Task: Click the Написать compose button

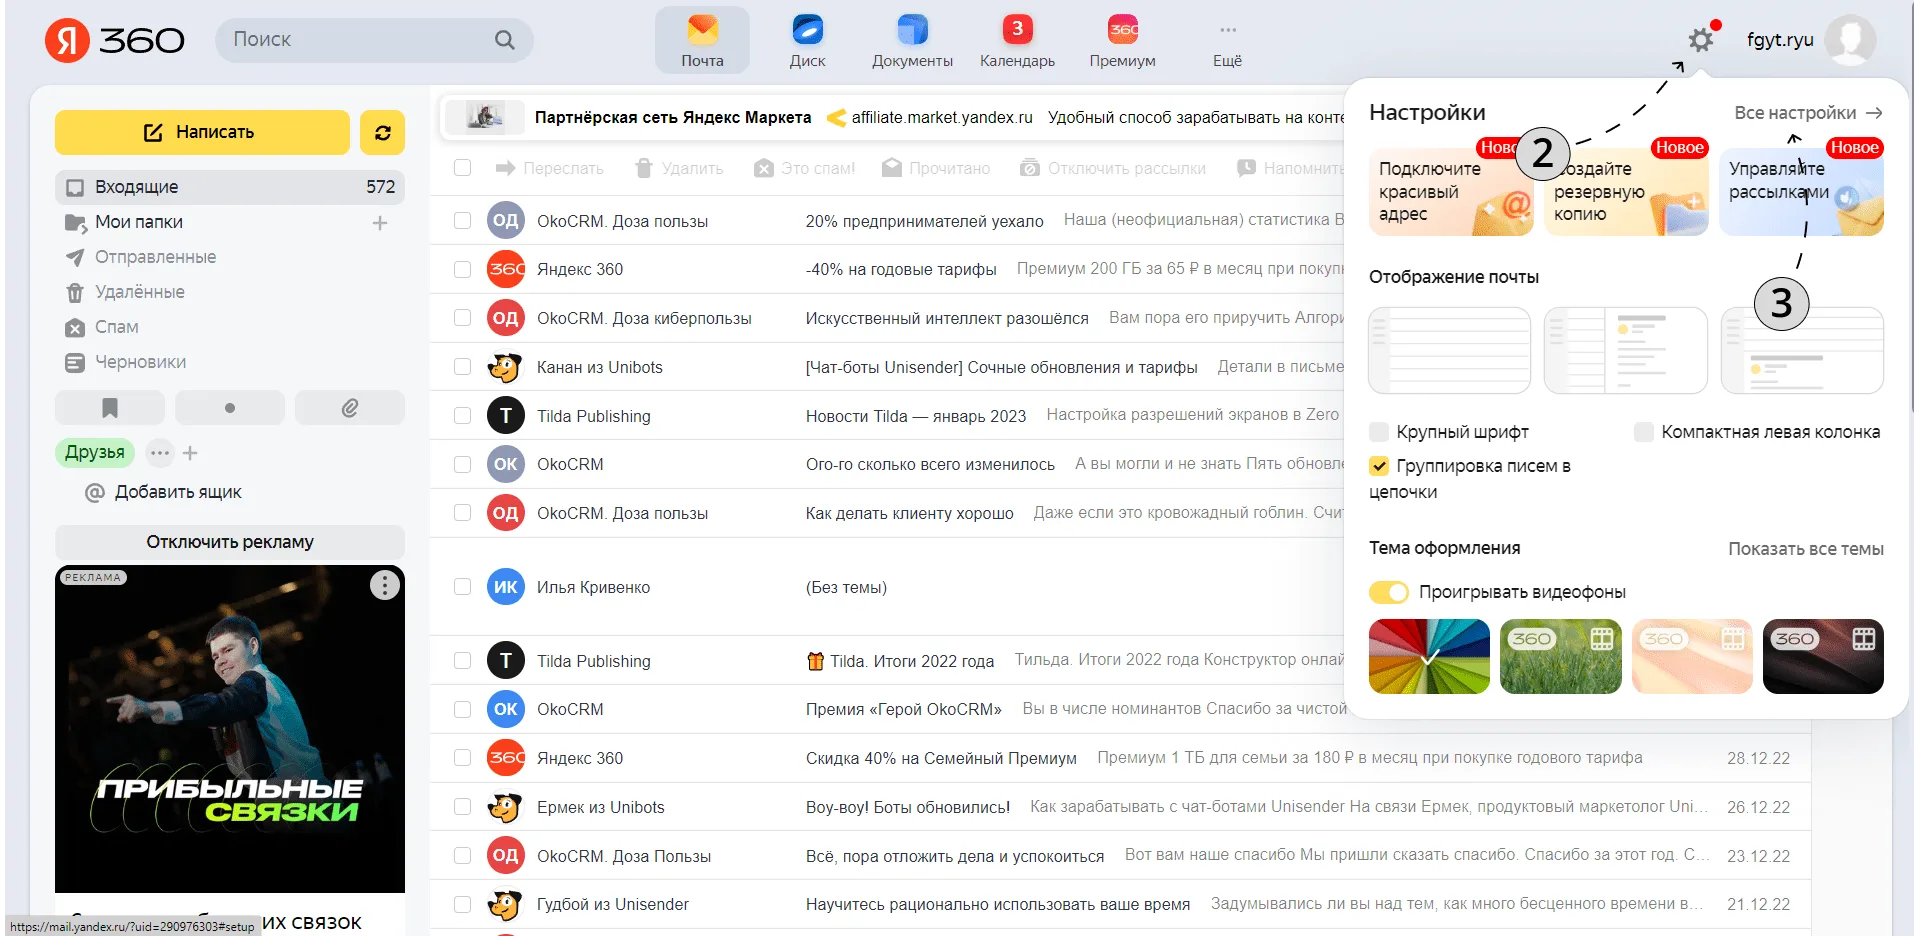Action: pos(202,132)
